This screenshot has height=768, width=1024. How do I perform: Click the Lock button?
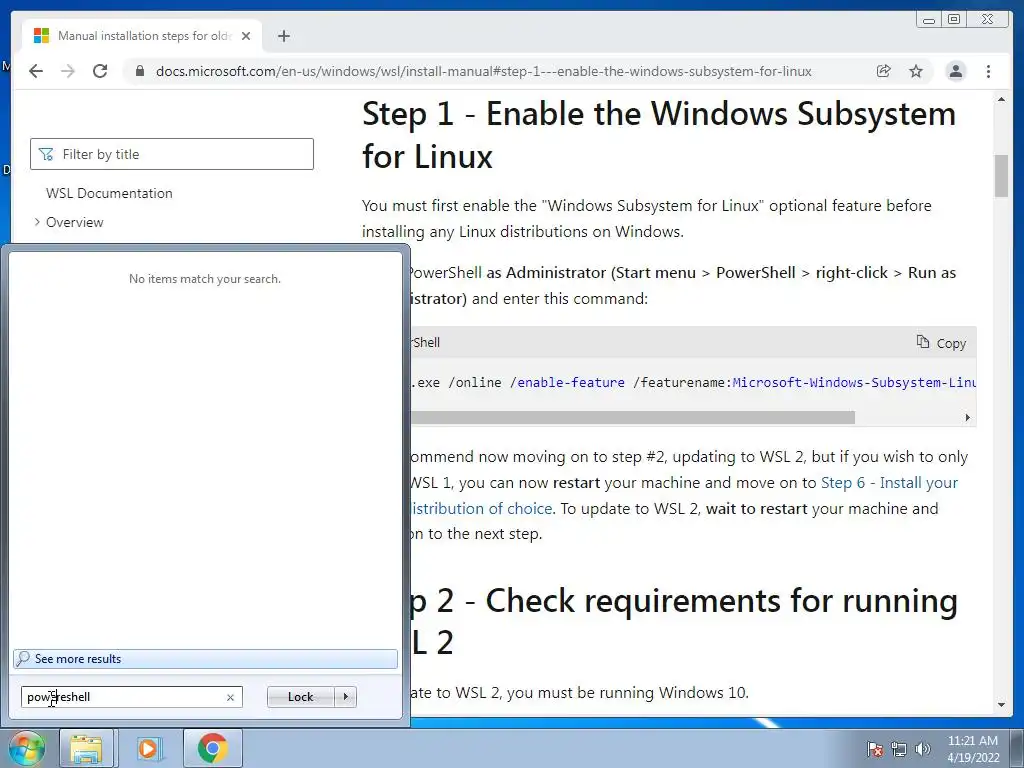click(300, 697)
